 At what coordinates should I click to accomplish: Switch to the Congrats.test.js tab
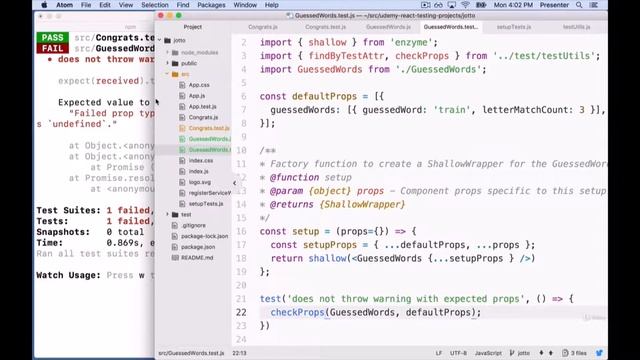[325, 27]
